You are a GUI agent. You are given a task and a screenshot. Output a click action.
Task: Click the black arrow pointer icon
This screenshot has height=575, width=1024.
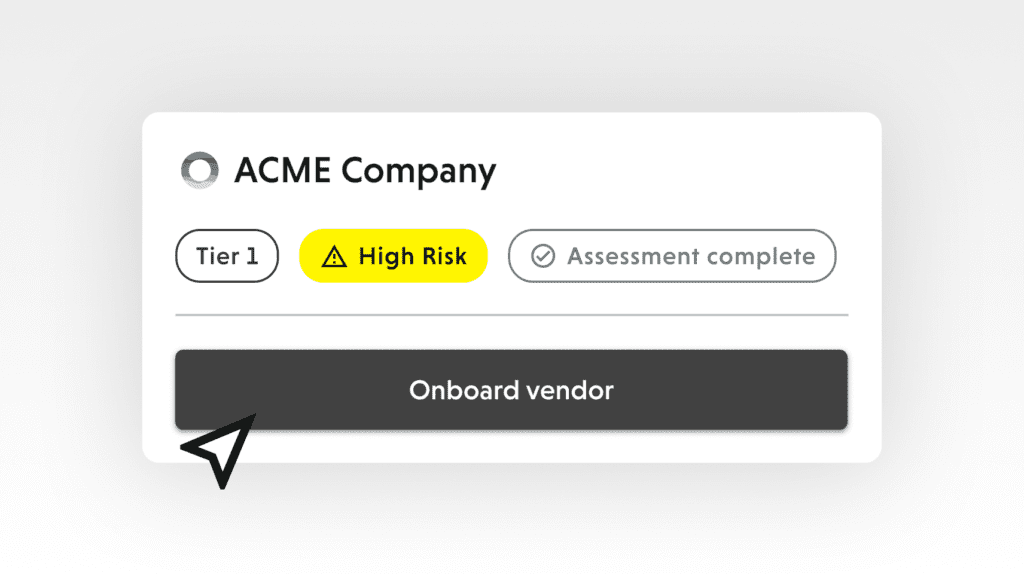point(221,451)
